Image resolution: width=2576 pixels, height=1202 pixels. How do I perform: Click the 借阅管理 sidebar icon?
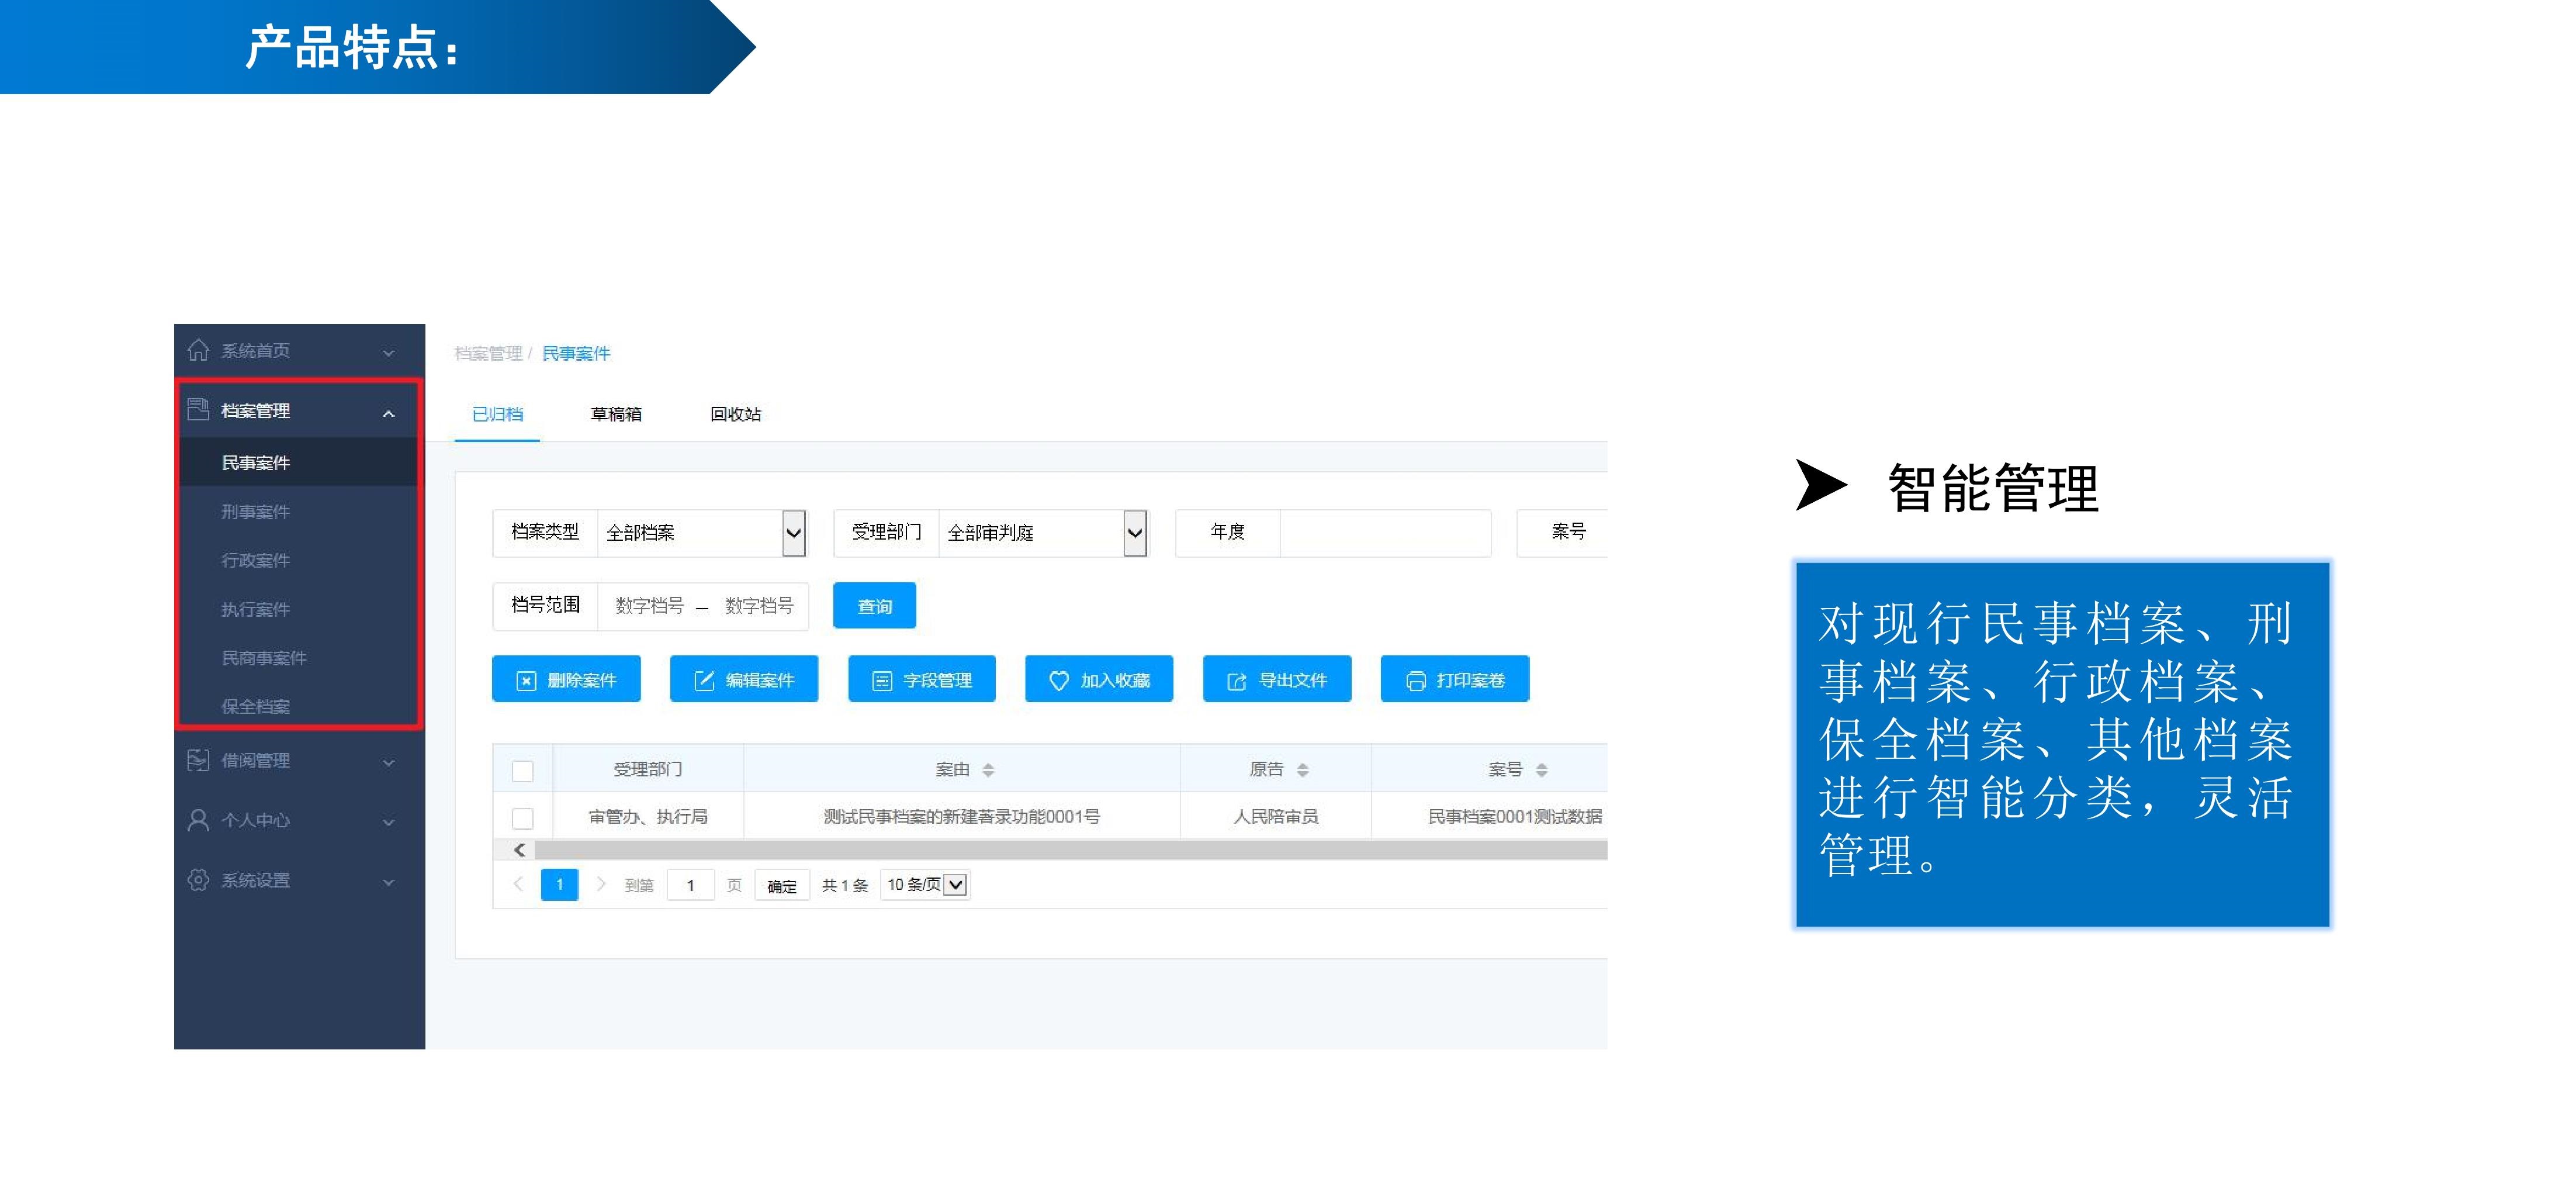(x=198, y=760)
